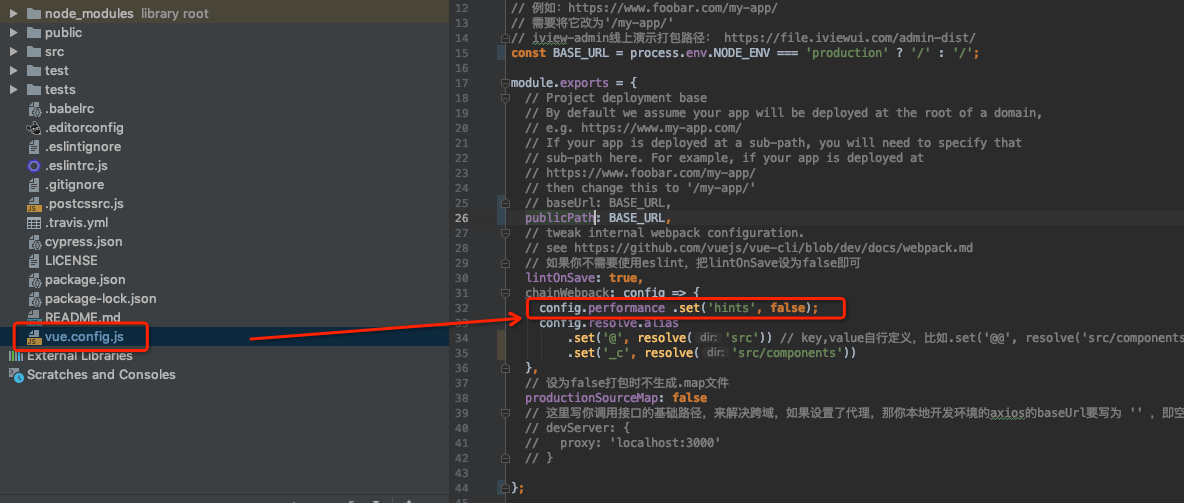Click the package.json file icon

pos(33,279)
